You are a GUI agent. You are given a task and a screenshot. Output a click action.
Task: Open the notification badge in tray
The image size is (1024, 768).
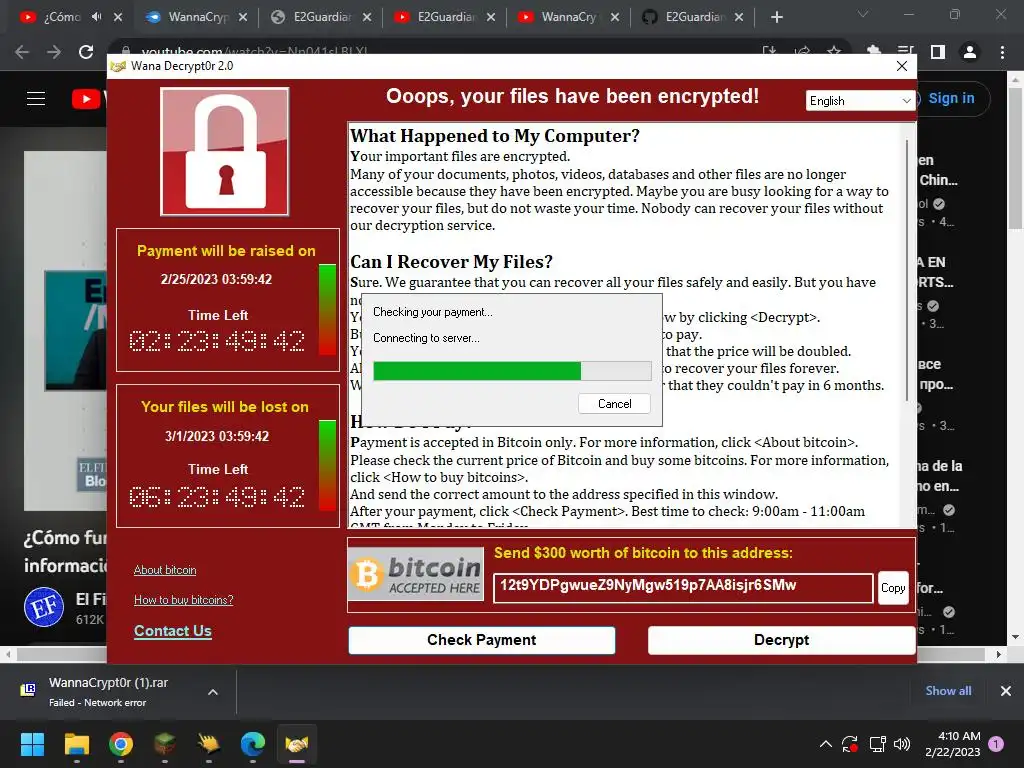[x=996, y=744]
